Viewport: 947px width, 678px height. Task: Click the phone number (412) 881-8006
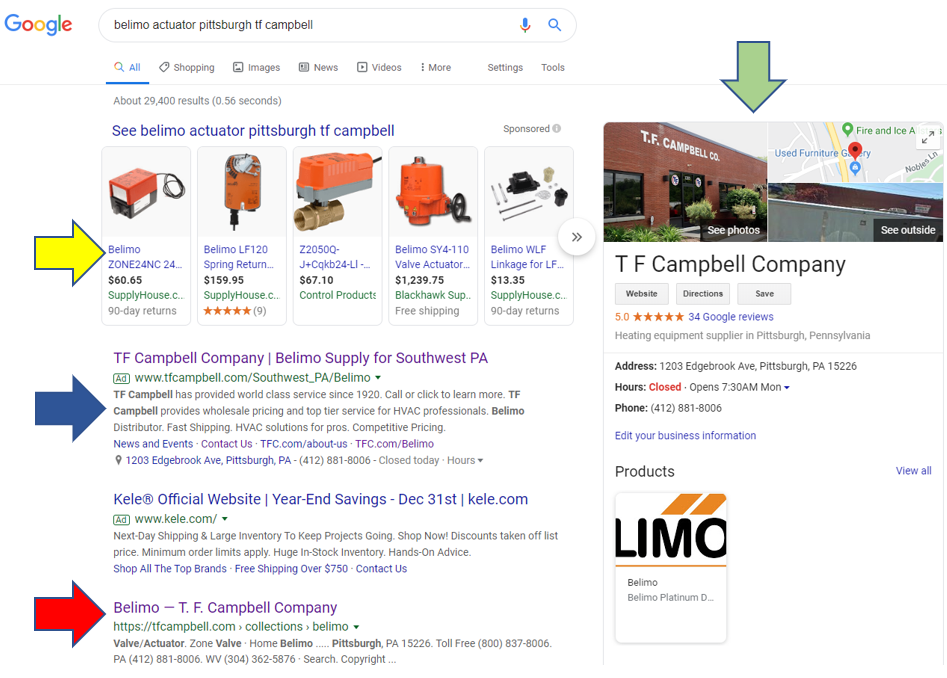686,408
